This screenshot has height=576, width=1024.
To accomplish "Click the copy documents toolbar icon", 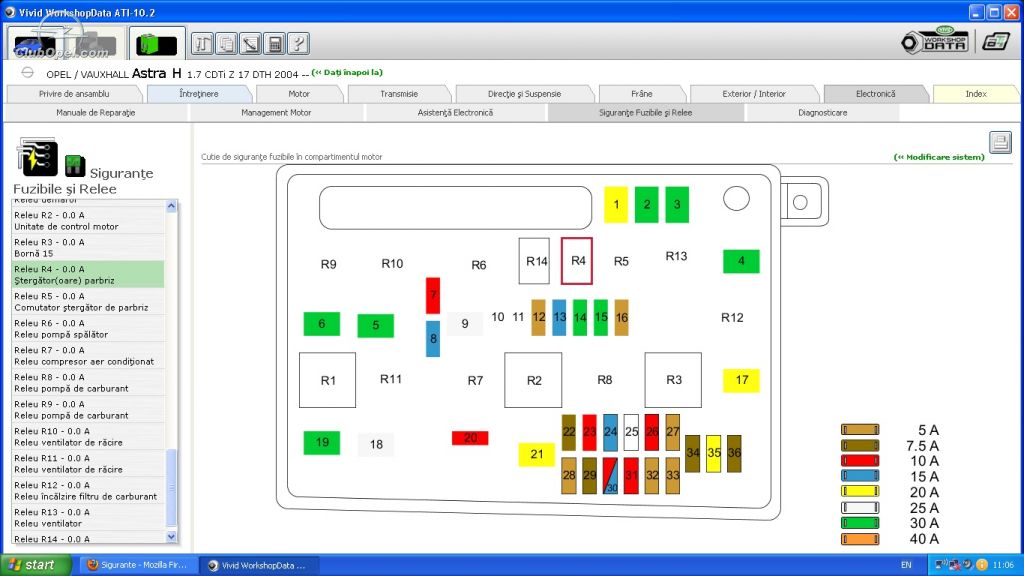I will (227, 44).
